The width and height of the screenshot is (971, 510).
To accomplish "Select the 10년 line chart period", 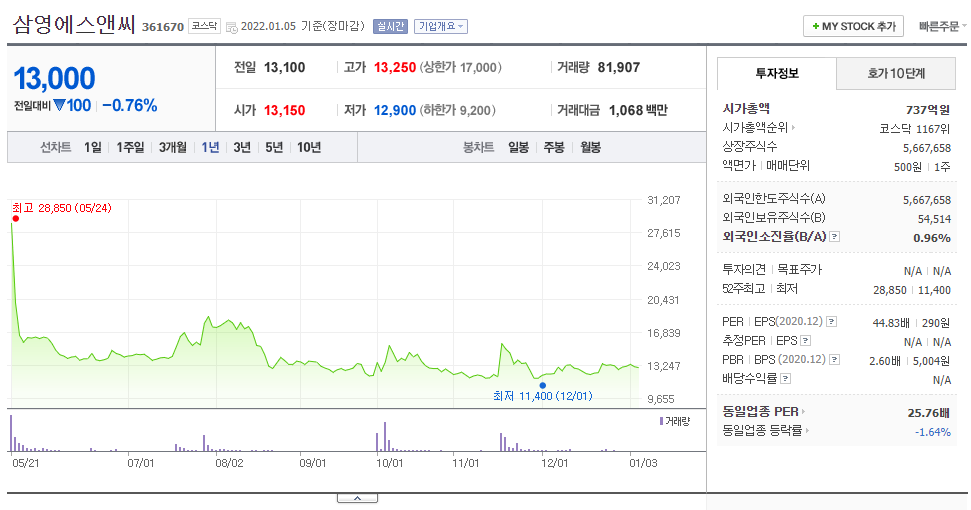I will [x=309, y=147].
